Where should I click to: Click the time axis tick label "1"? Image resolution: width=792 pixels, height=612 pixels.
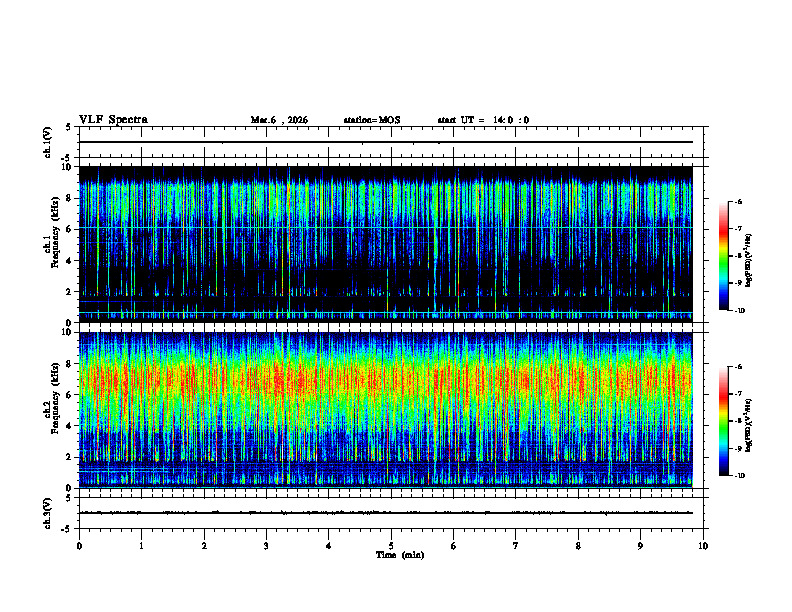[x=141, y=546]
